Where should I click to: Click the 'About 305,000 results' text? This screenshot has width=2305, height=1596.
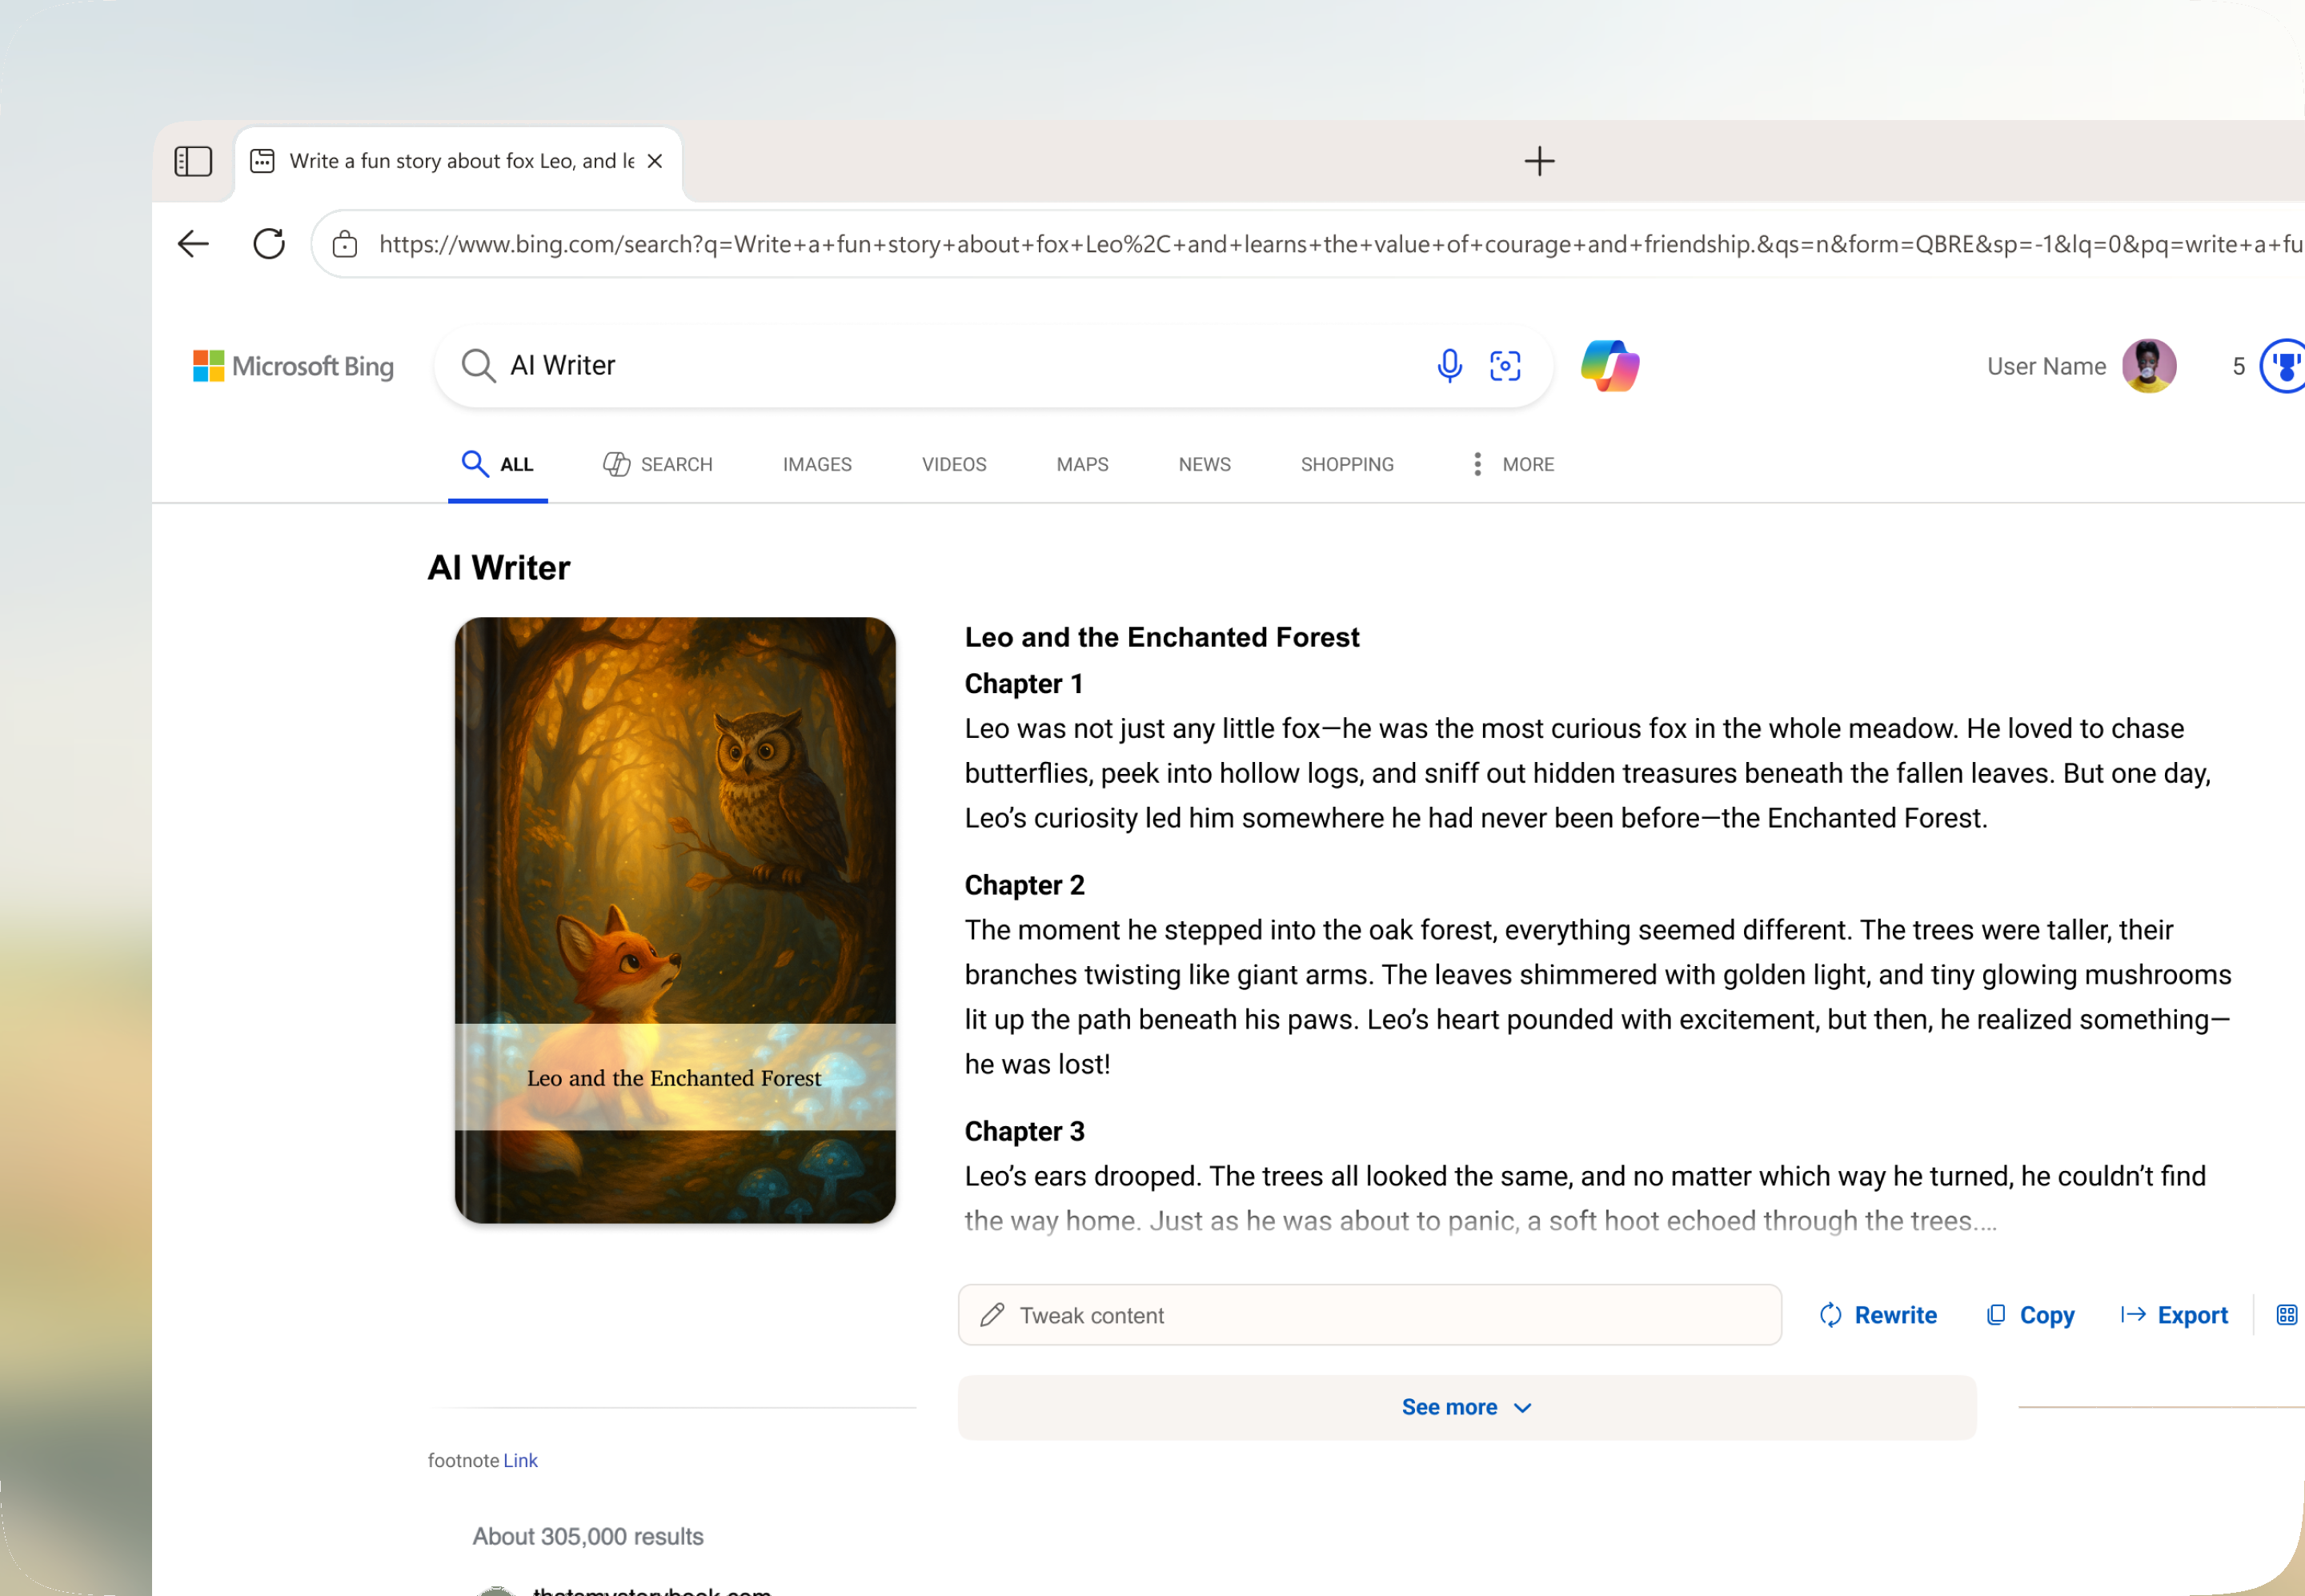[588, 1536]
